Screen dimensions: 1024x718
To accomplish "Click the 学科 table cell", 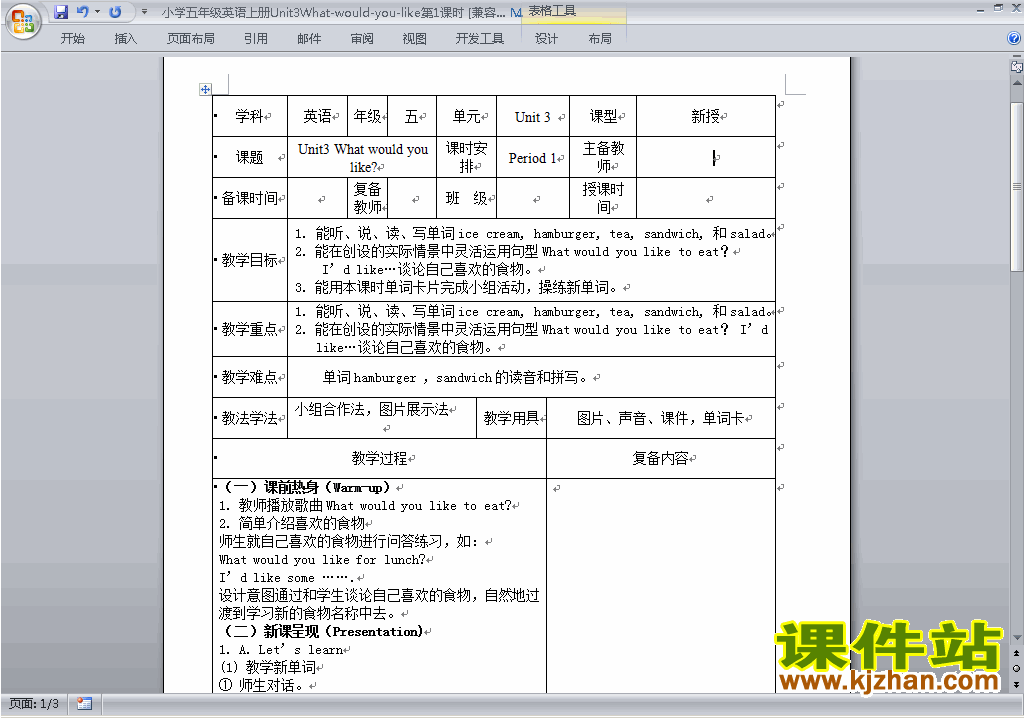I will tap(250, 116).
